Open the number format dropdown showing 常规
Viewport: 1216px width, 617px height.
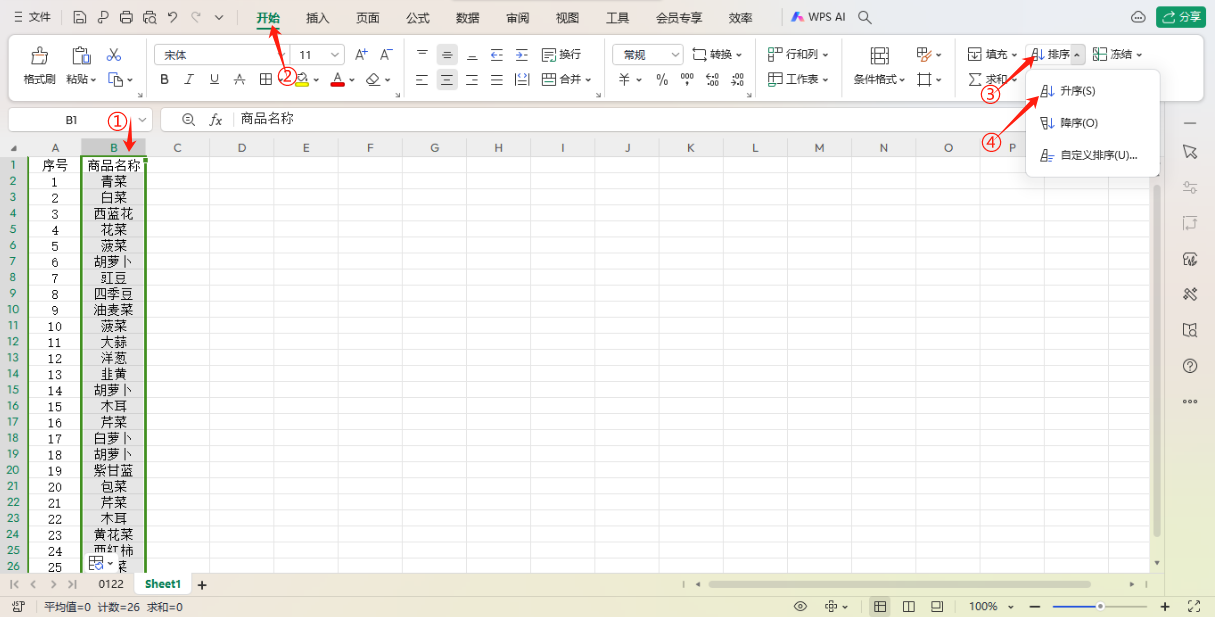click(x=676, y=55)
